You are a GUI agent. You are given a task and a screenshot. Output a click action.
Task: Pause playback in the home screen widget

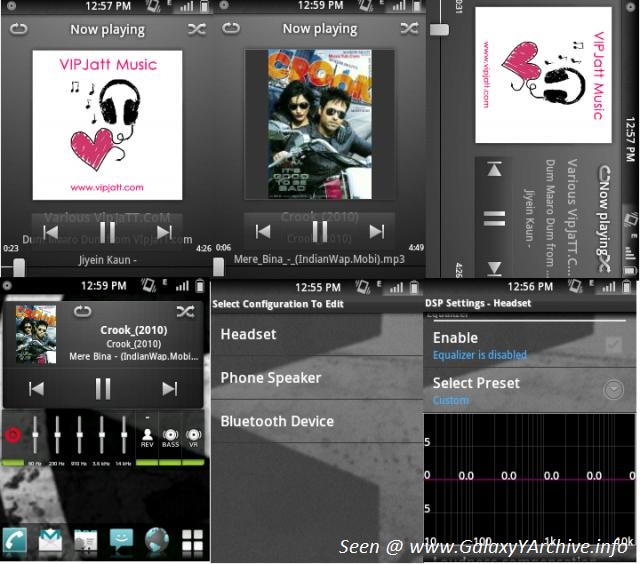click(x=103, y=388)
